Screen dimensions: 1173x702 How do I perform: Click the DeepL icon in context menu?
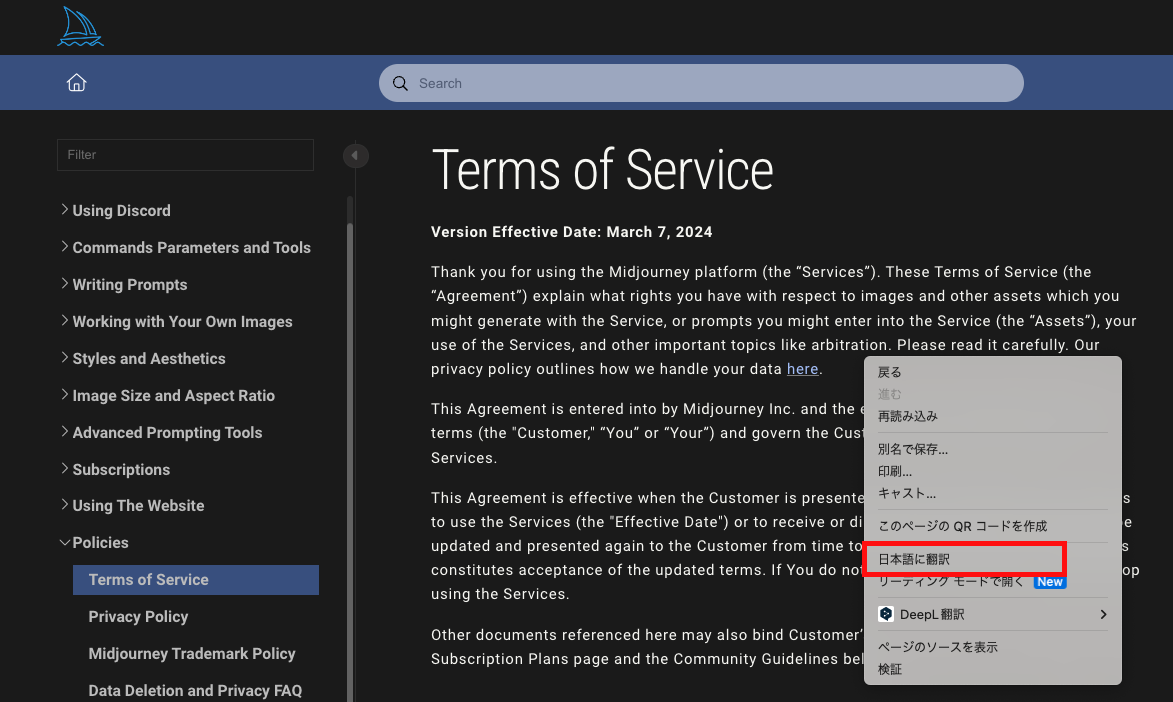[x=885, y=614]
